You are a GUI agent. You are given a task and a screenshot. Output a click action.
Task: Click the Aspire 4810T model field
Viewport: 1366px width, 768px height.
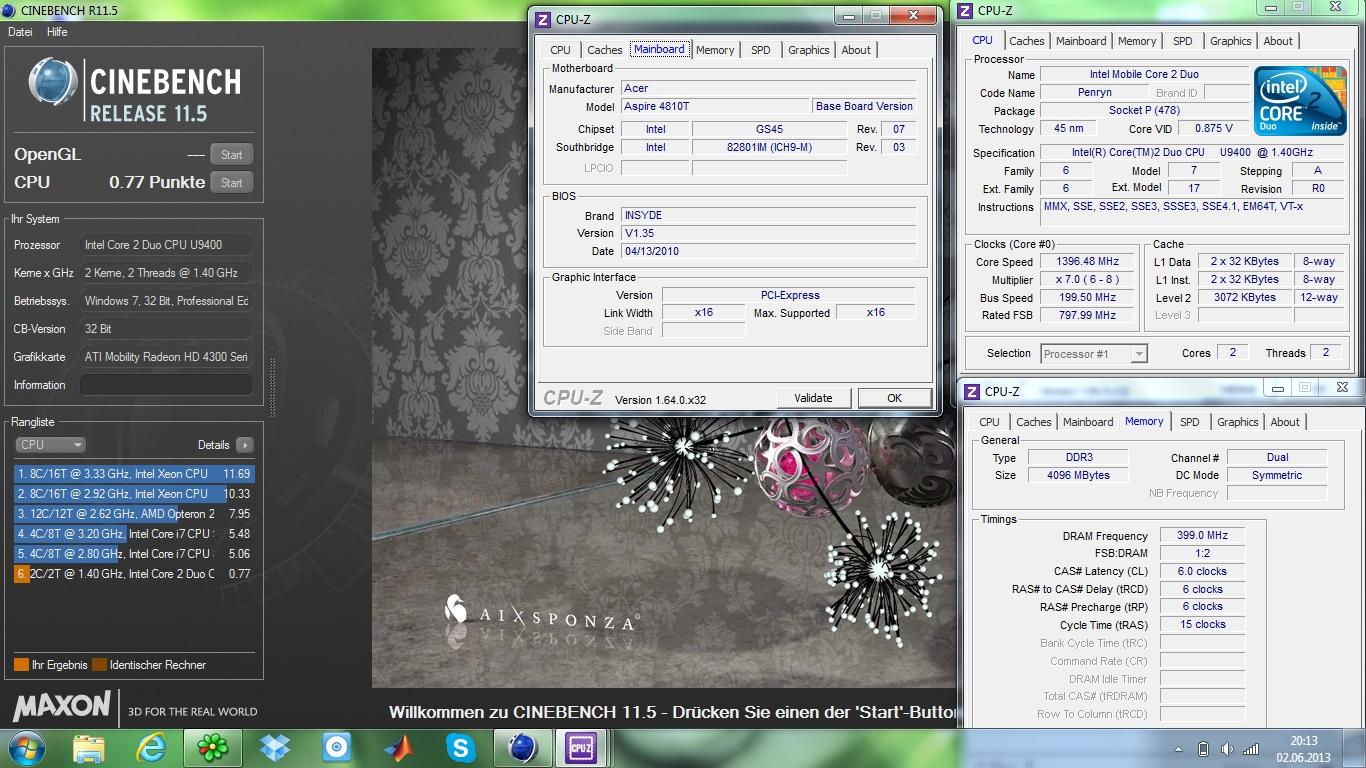(x=715, y=106)
